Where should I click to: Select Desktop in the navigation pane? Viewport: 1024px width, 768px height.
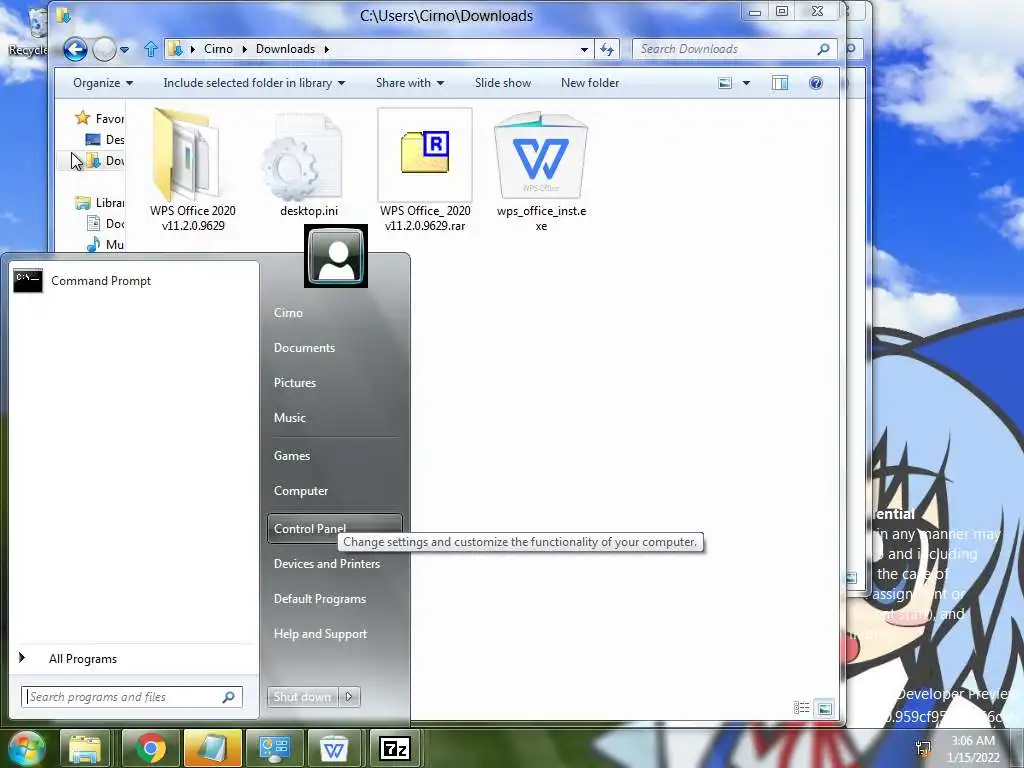[105, 139]
